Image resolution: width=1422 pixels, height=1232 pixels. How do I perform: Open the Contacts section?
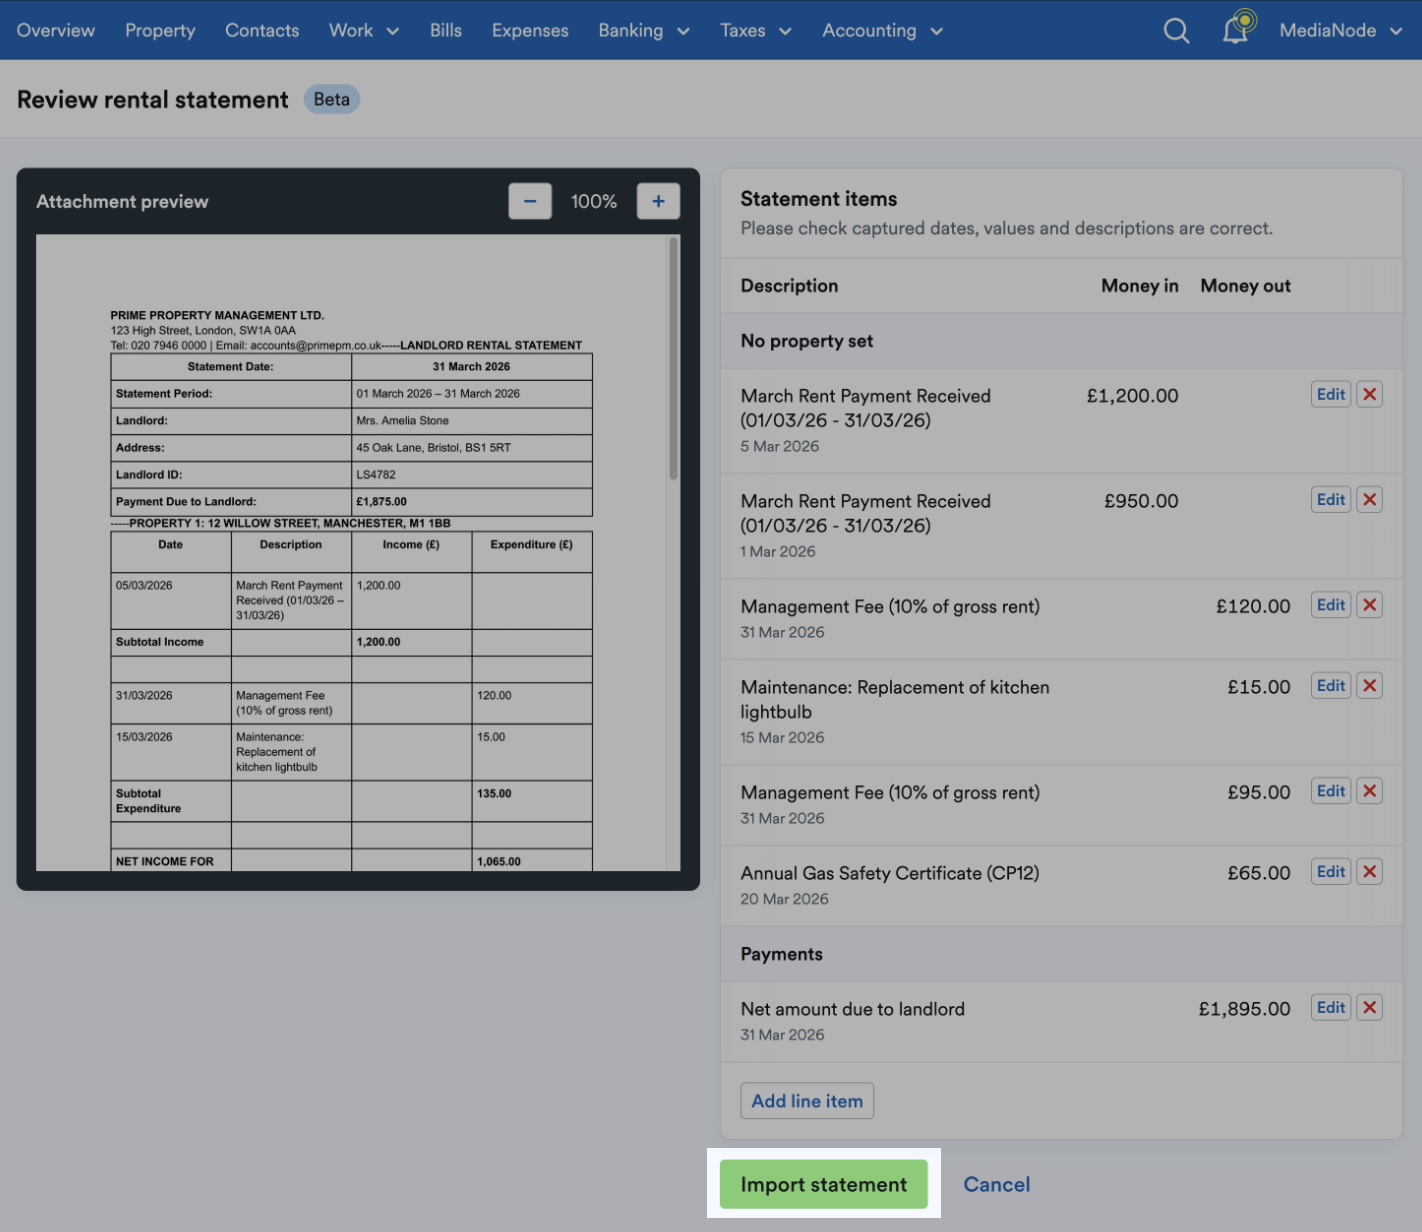coord(262,30)
